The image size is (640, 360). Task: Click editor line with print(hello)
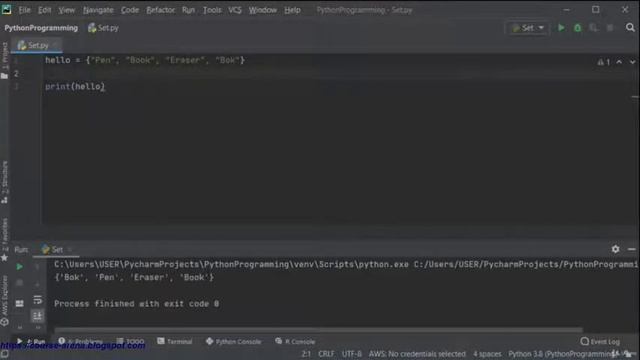(x=75, y=87)
